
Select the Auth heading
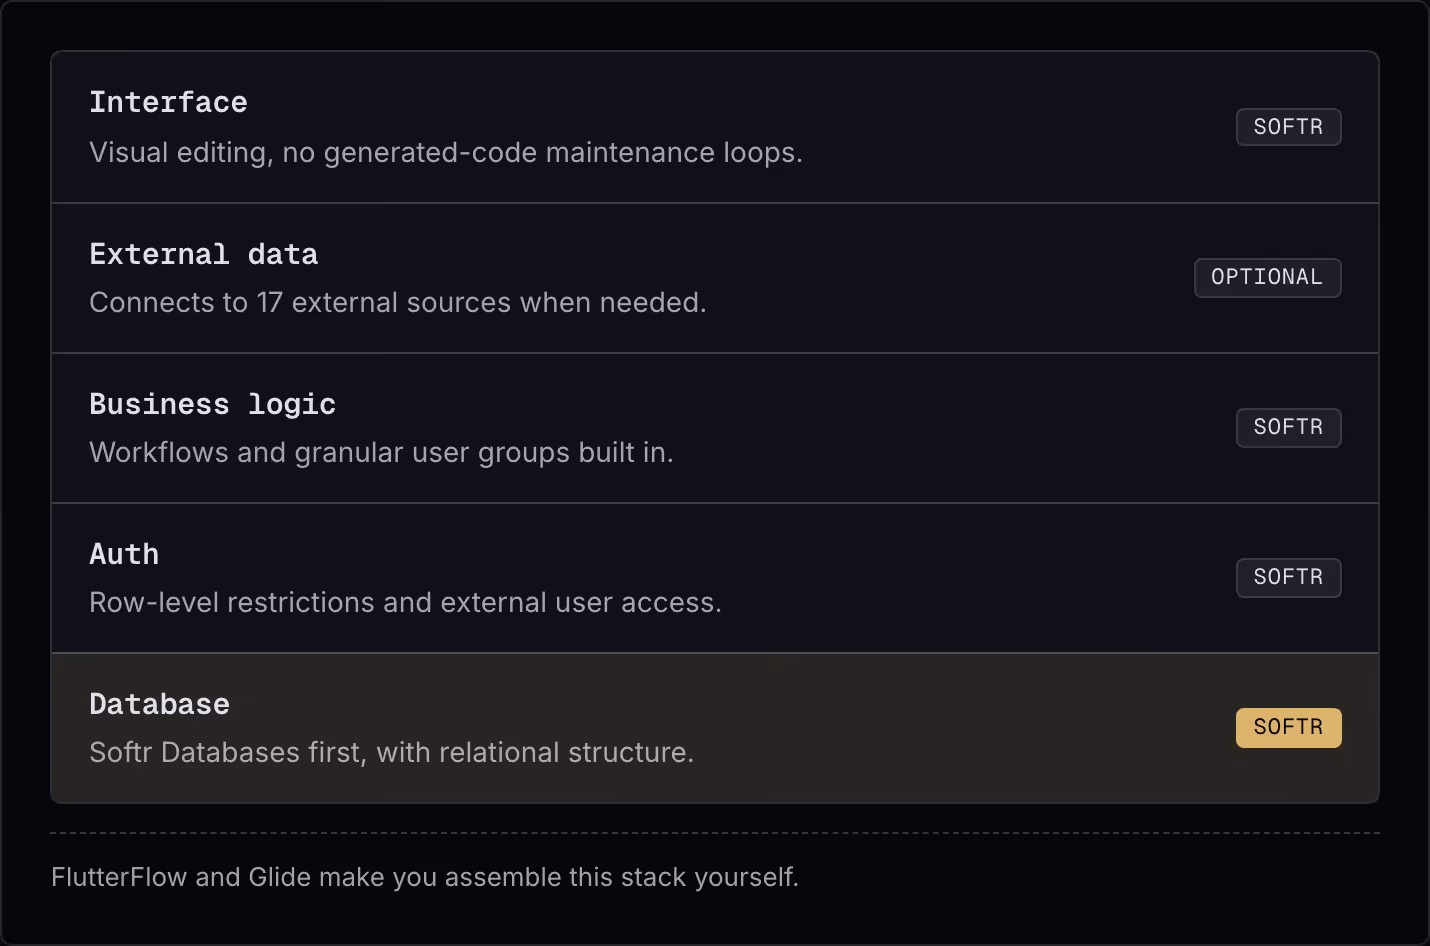pos(124,554)
